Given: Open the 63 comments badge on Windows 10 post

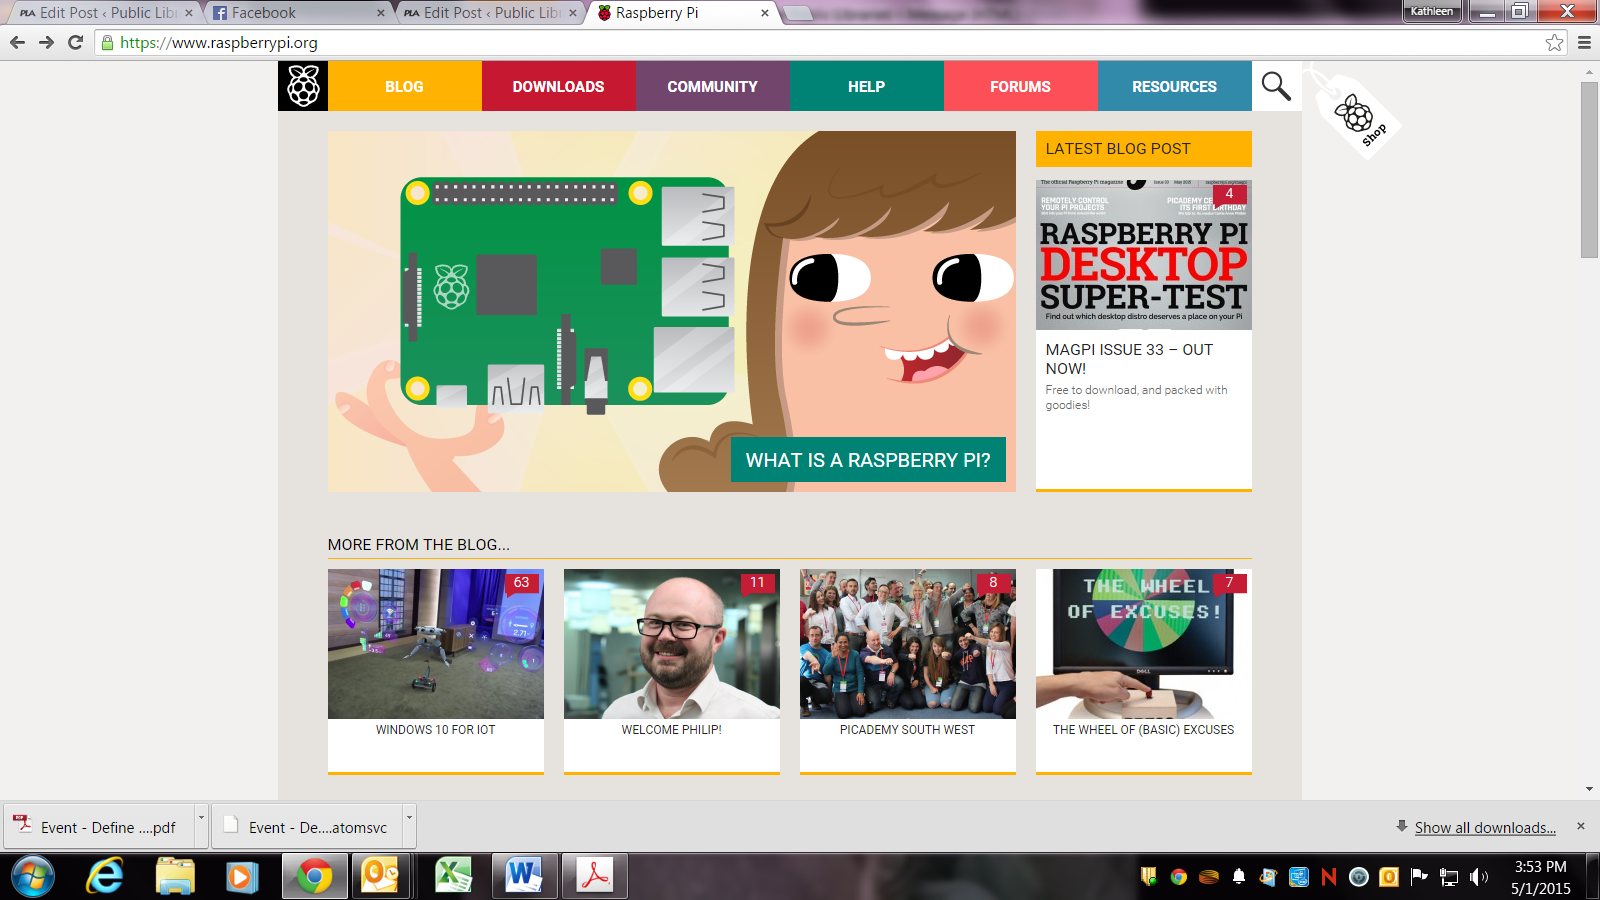Looking at the screenshot, I should click(522, 583).
